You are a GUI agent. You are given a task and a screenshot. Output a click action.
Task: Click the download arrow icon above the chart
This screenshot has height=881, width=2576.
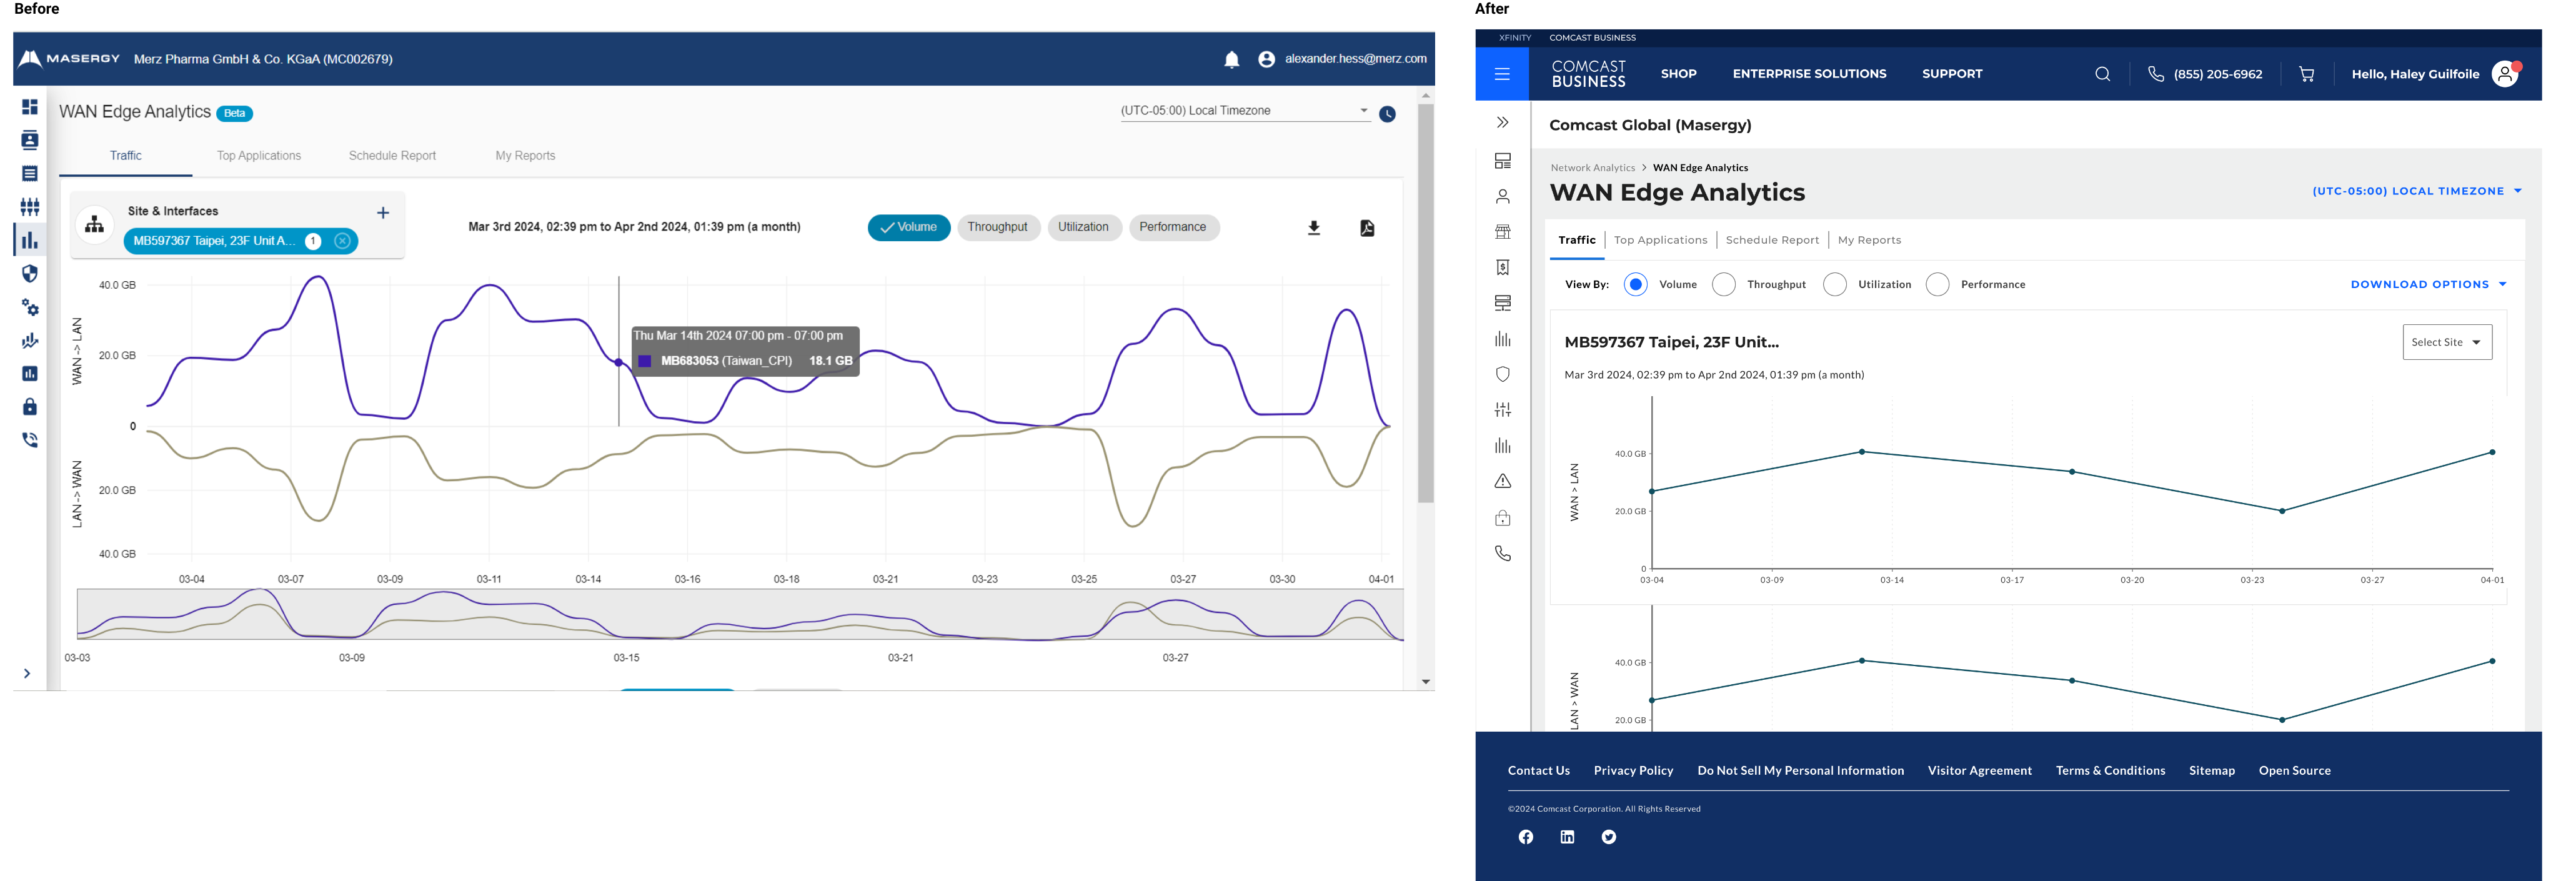click(1314, 228)
